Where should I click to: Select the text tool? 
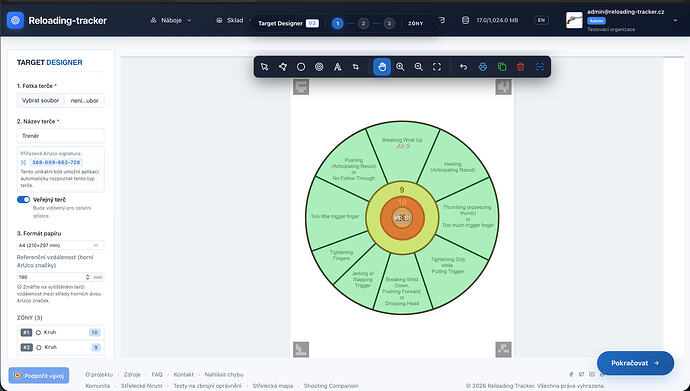click(x=338, y=67)
